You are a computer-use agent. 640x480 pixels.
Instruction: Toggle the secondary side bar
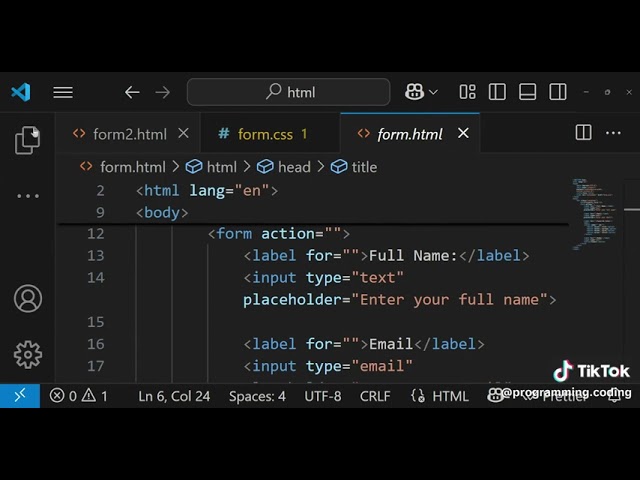[558, 92]
